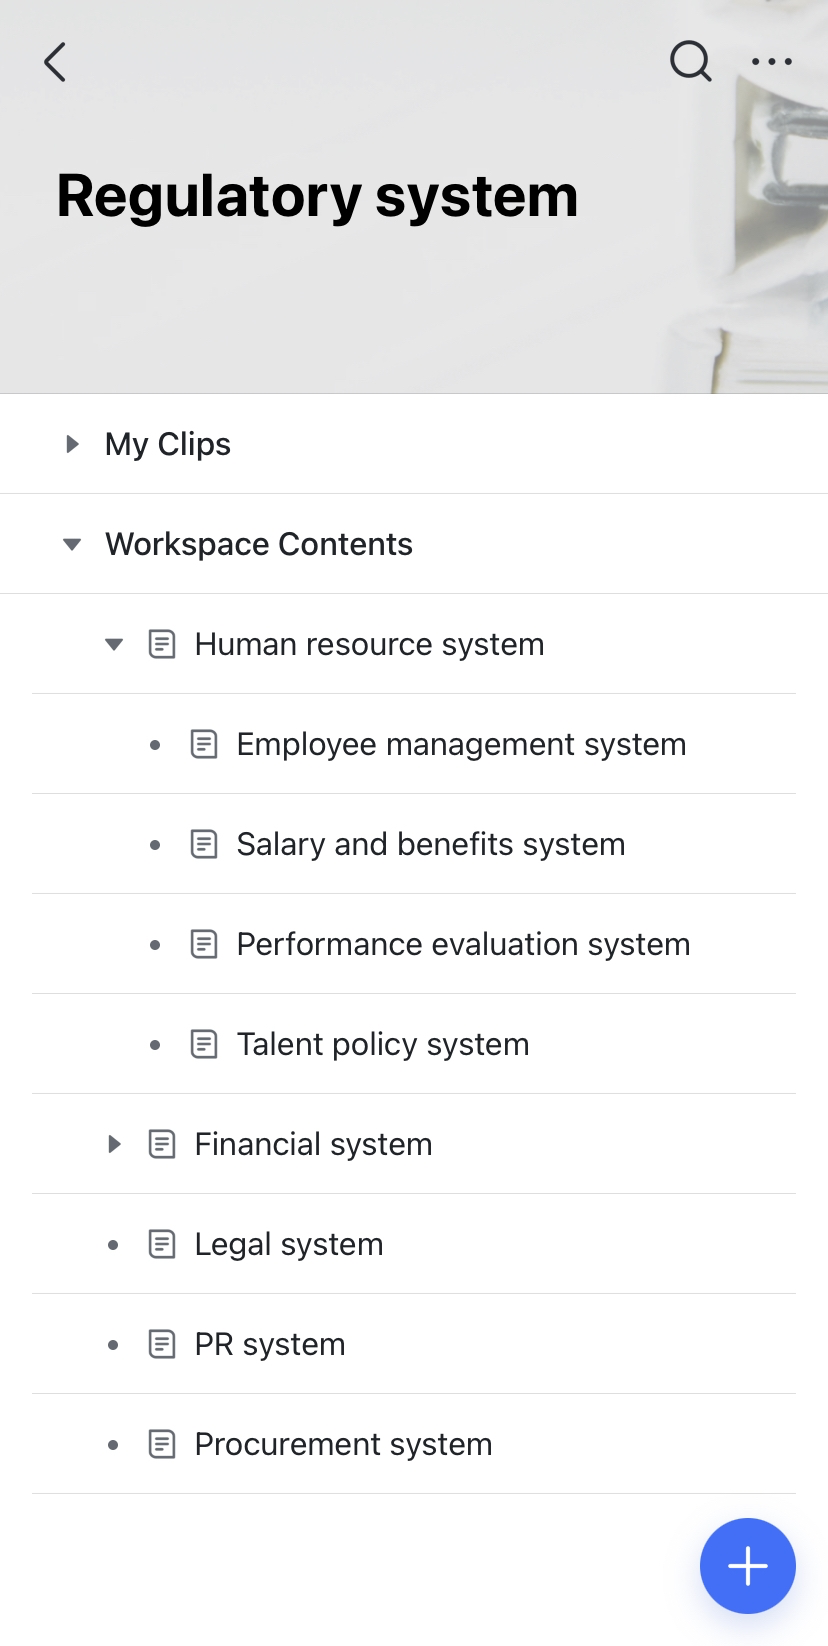Open the Legal system document
The image size is (828, 1646).
click(289, 1244)
